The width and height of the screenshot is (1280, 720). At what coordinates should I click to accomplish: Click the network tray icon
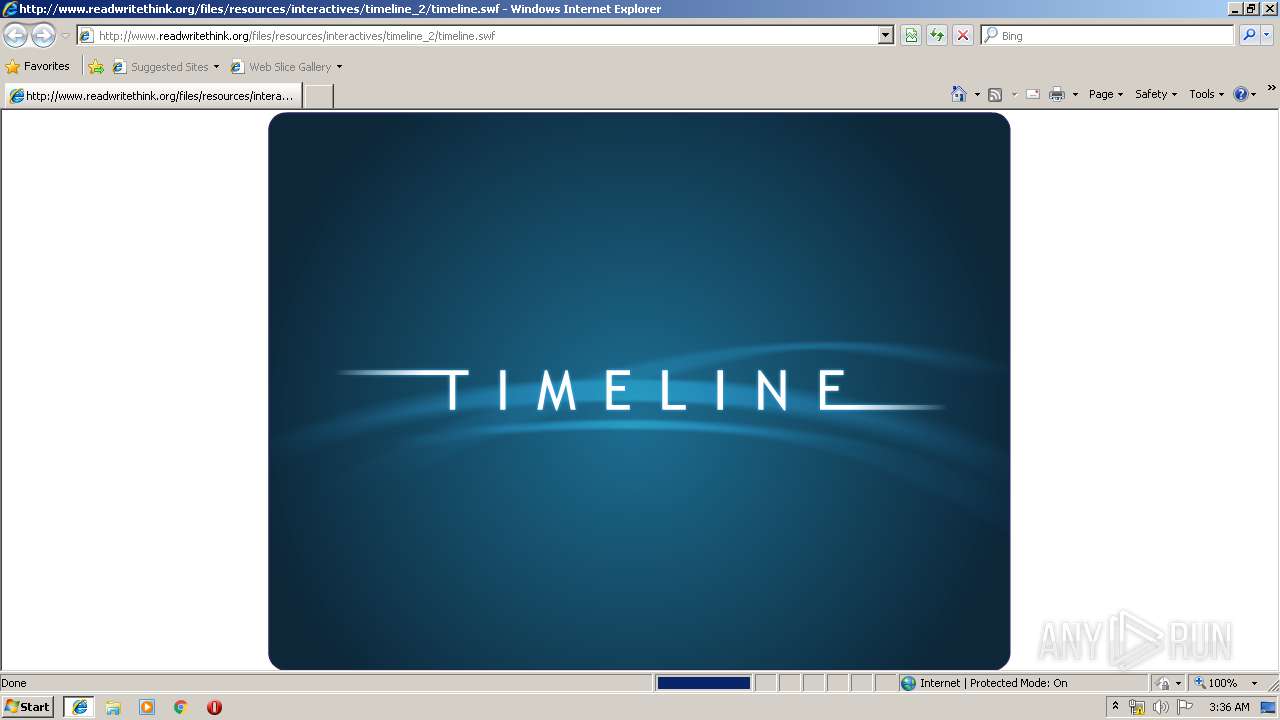(x=1136, y=707)
